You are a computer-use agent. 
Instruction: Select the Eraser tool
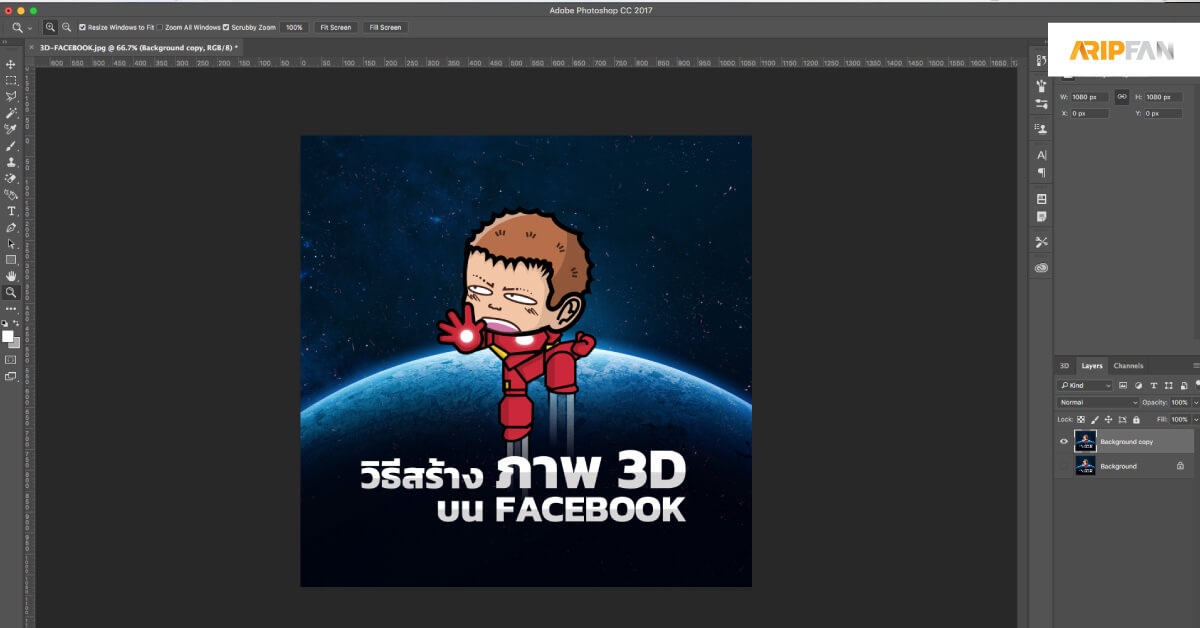point(11,178)
